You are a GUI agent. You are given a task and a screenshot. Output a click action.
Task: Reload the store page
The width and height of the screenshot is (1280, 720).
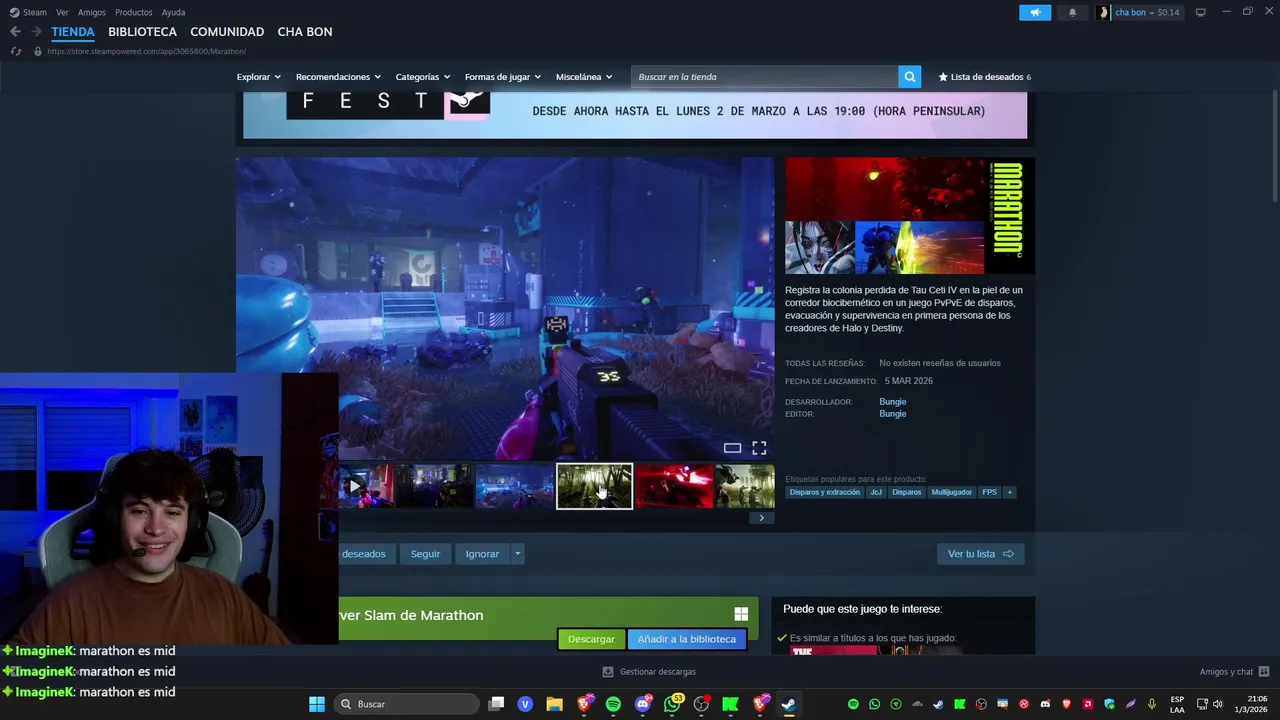coord(15,51)
